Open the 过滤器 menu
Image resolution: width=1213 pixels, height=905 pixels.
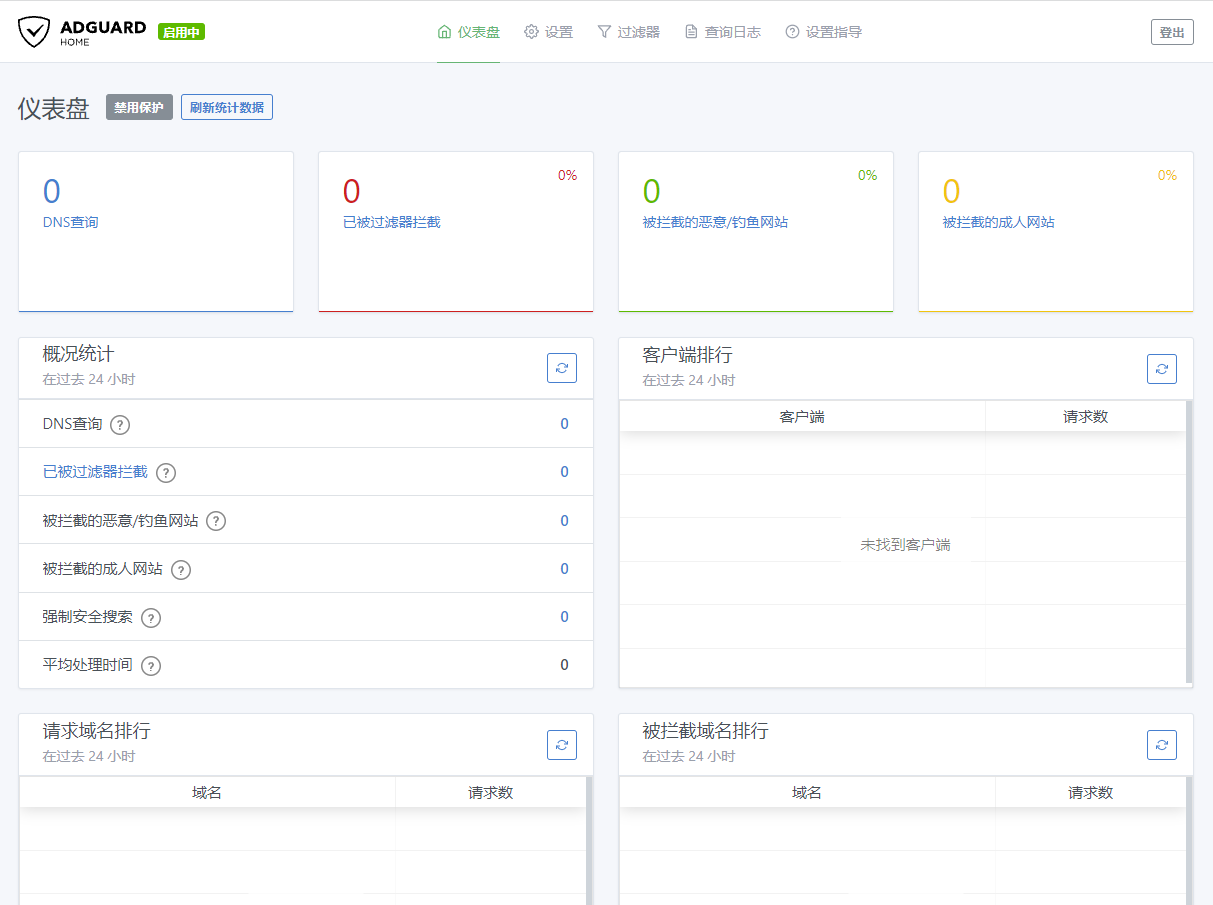tap(629, 32)
